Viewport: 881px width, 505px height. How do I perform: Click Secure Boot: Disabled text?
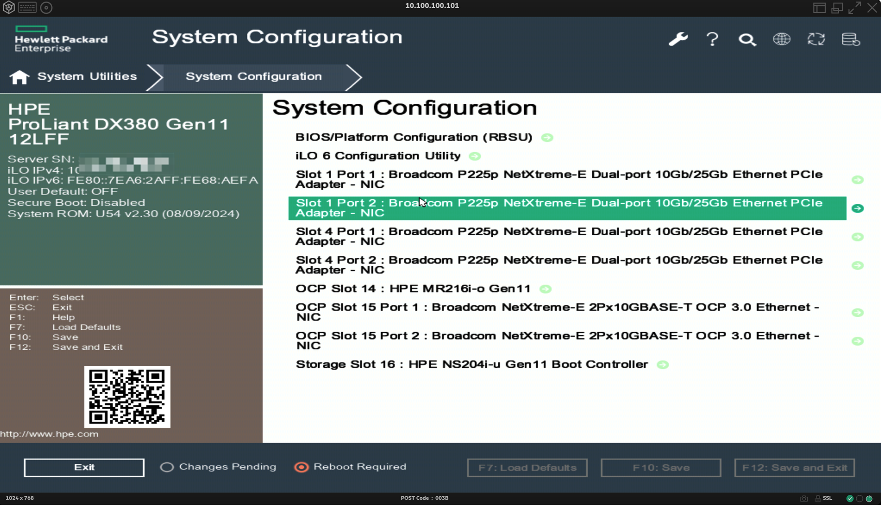[76, 203]
